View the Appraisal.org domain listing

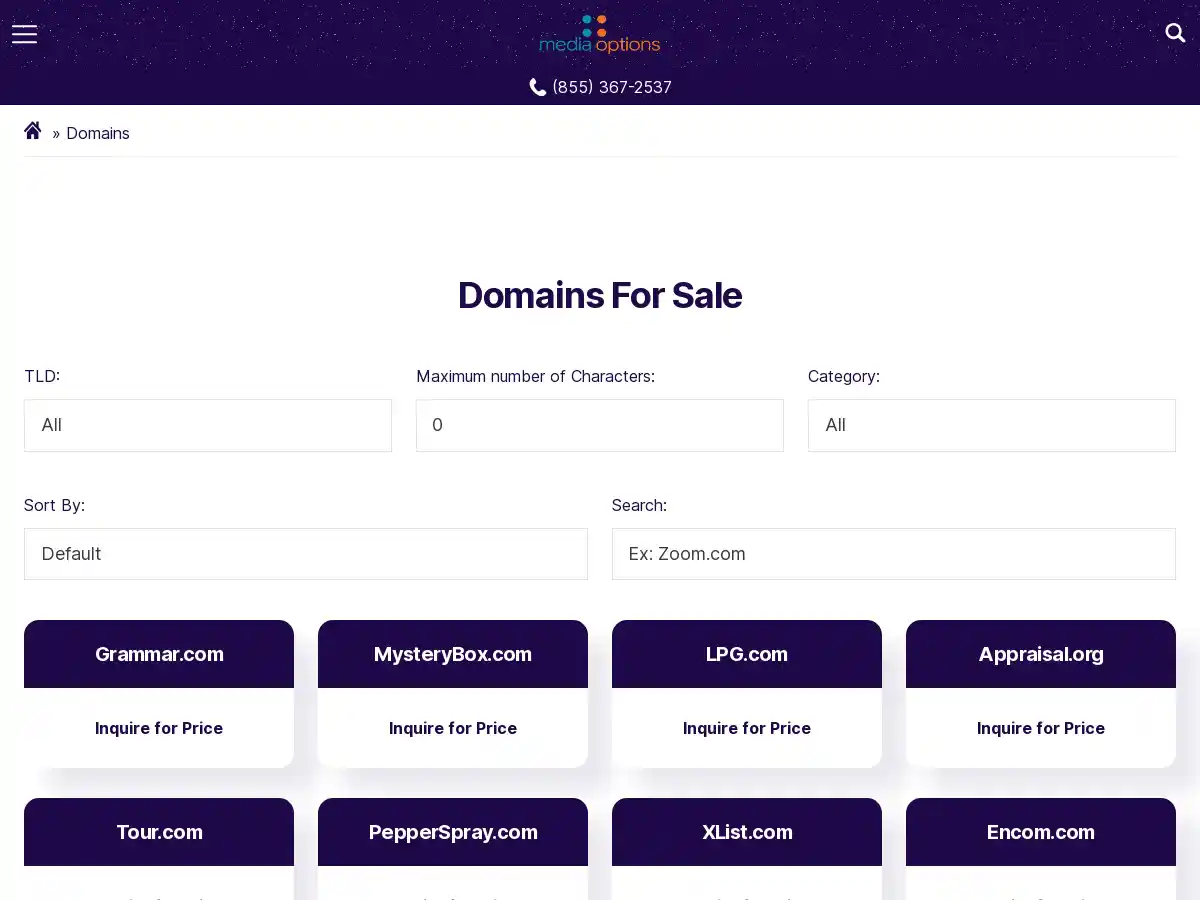point(1040,654)
